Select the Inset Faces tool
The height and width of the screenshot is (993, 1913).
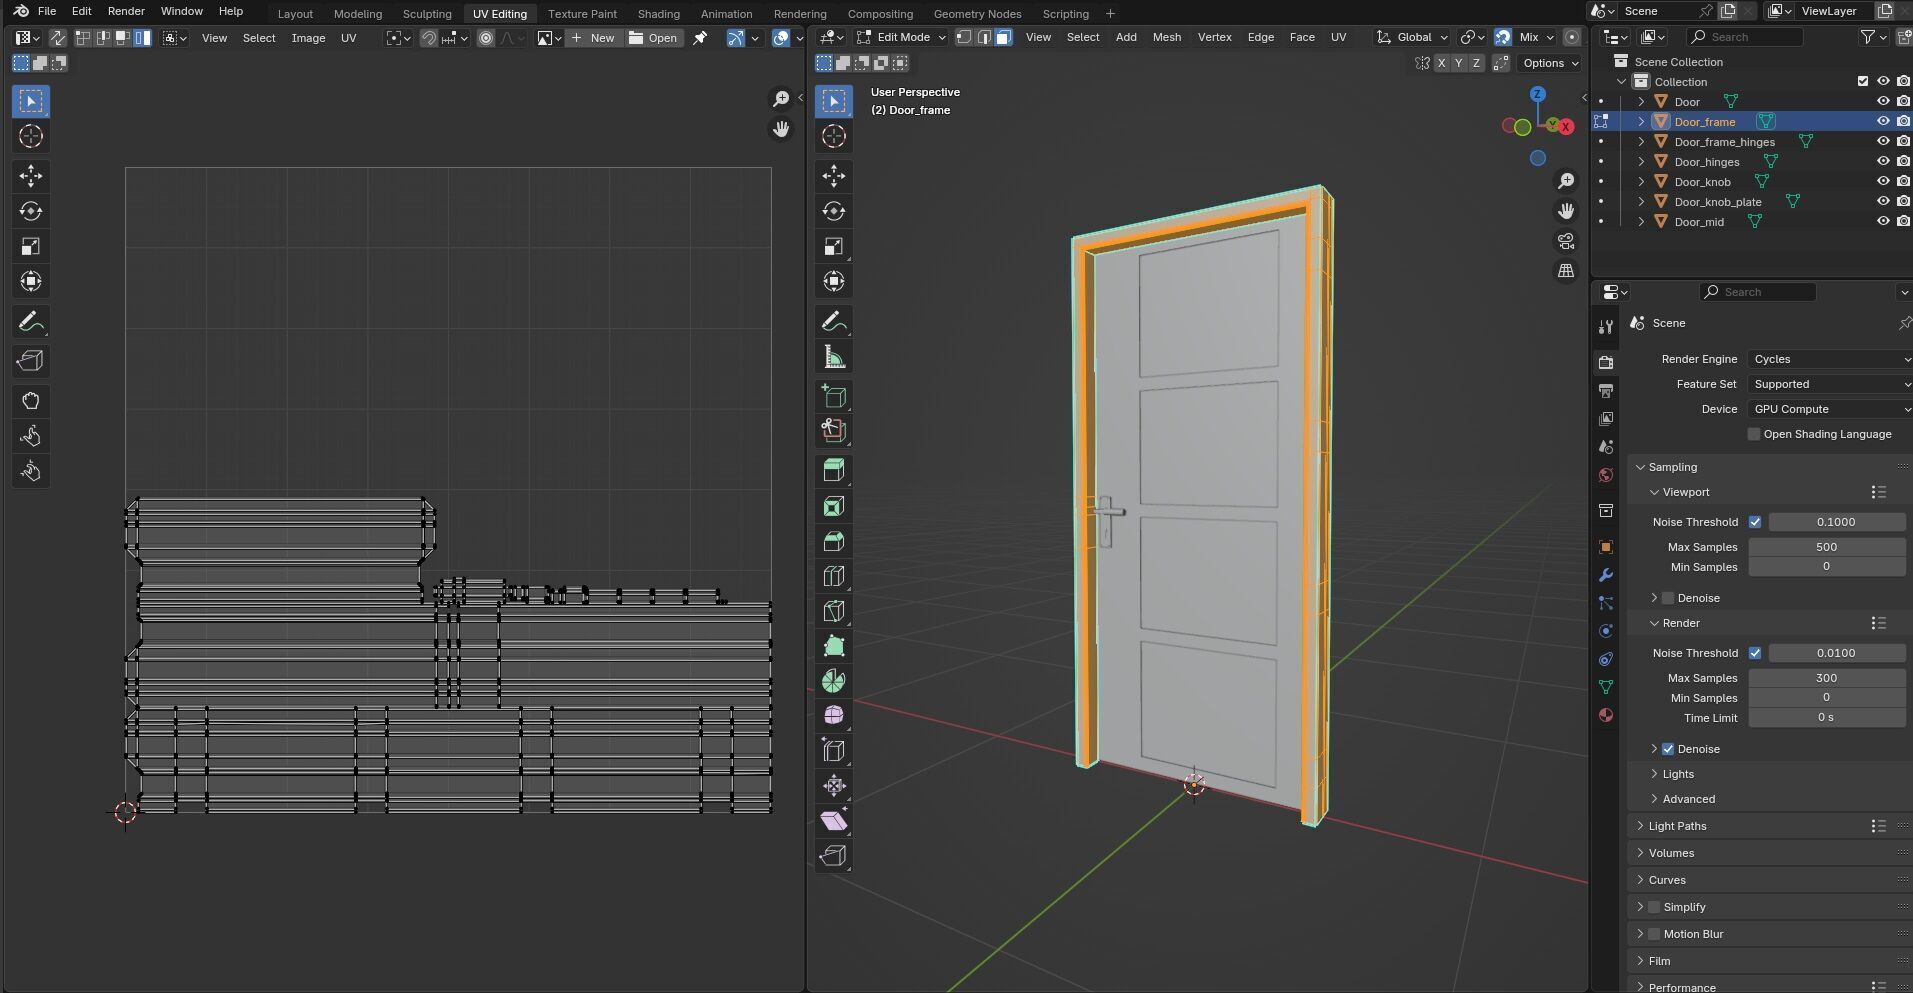[x=834, y=506]
